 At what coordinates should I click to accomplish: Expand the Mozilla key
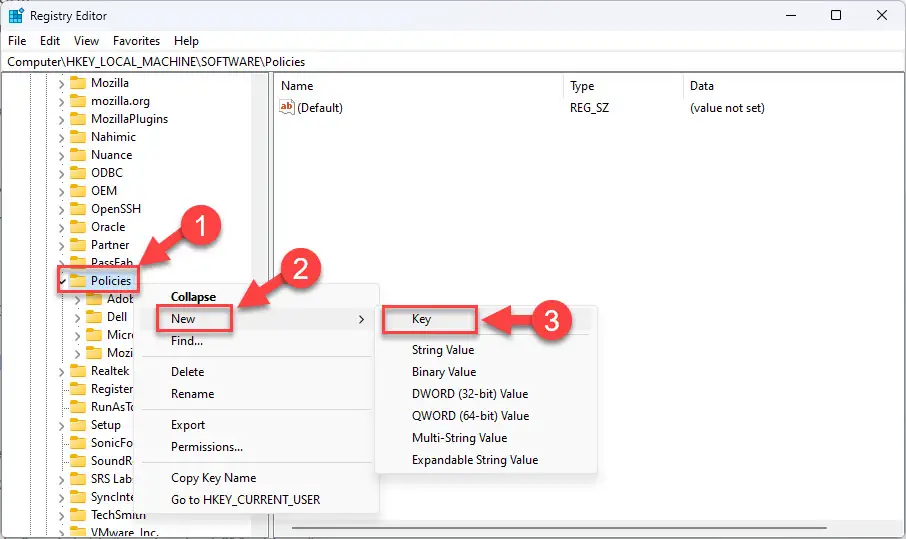click(x=61, y=84)
